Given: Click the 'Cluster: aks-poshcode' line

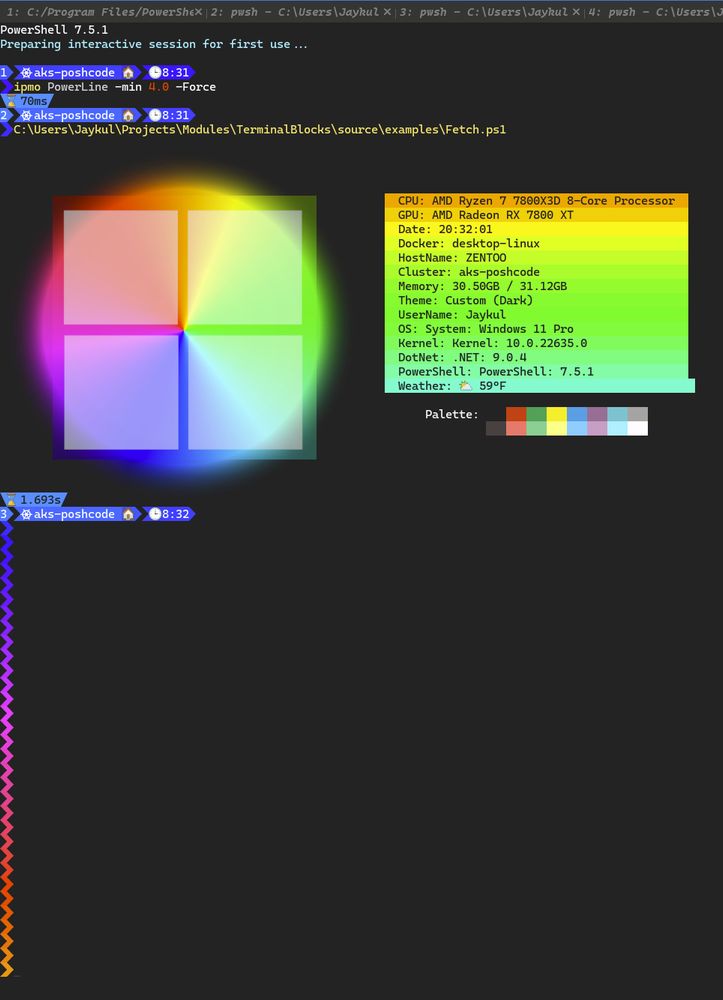Looking at the screenshot, I should tap(536, 272).
